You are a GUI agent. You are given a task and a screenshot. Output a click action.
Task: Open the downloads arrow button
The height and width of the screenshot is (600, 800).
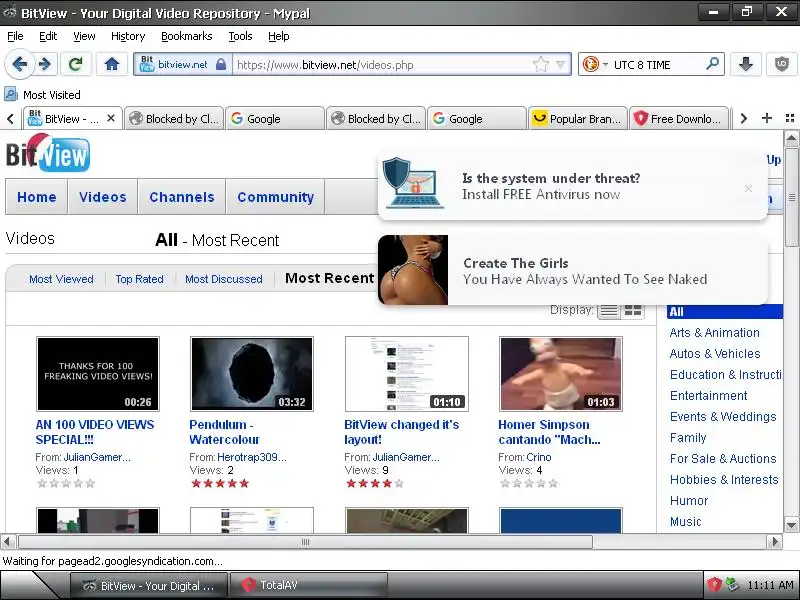coord(745,64)
